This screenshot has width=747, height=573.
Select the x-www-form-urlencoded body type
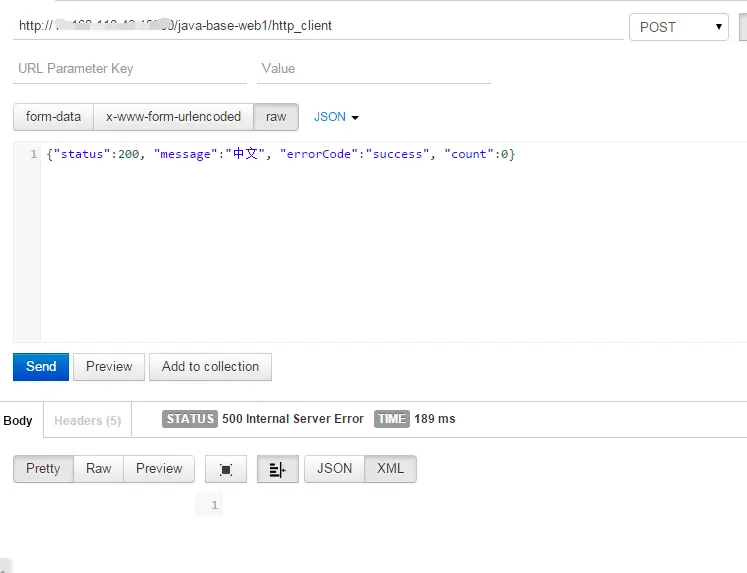[x=173, y=117]
